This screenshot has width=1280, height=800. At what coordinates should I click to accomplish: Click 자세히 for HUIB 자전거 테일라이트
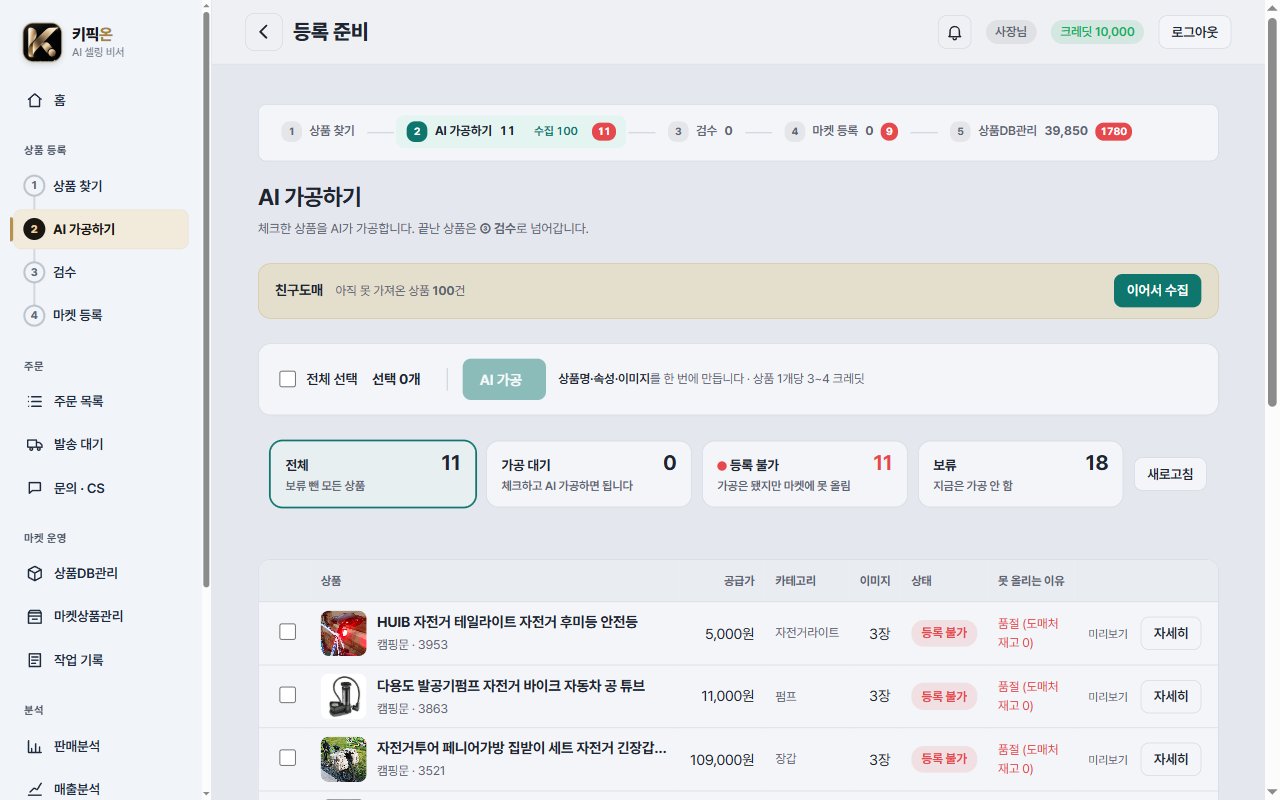(1171, 633)
